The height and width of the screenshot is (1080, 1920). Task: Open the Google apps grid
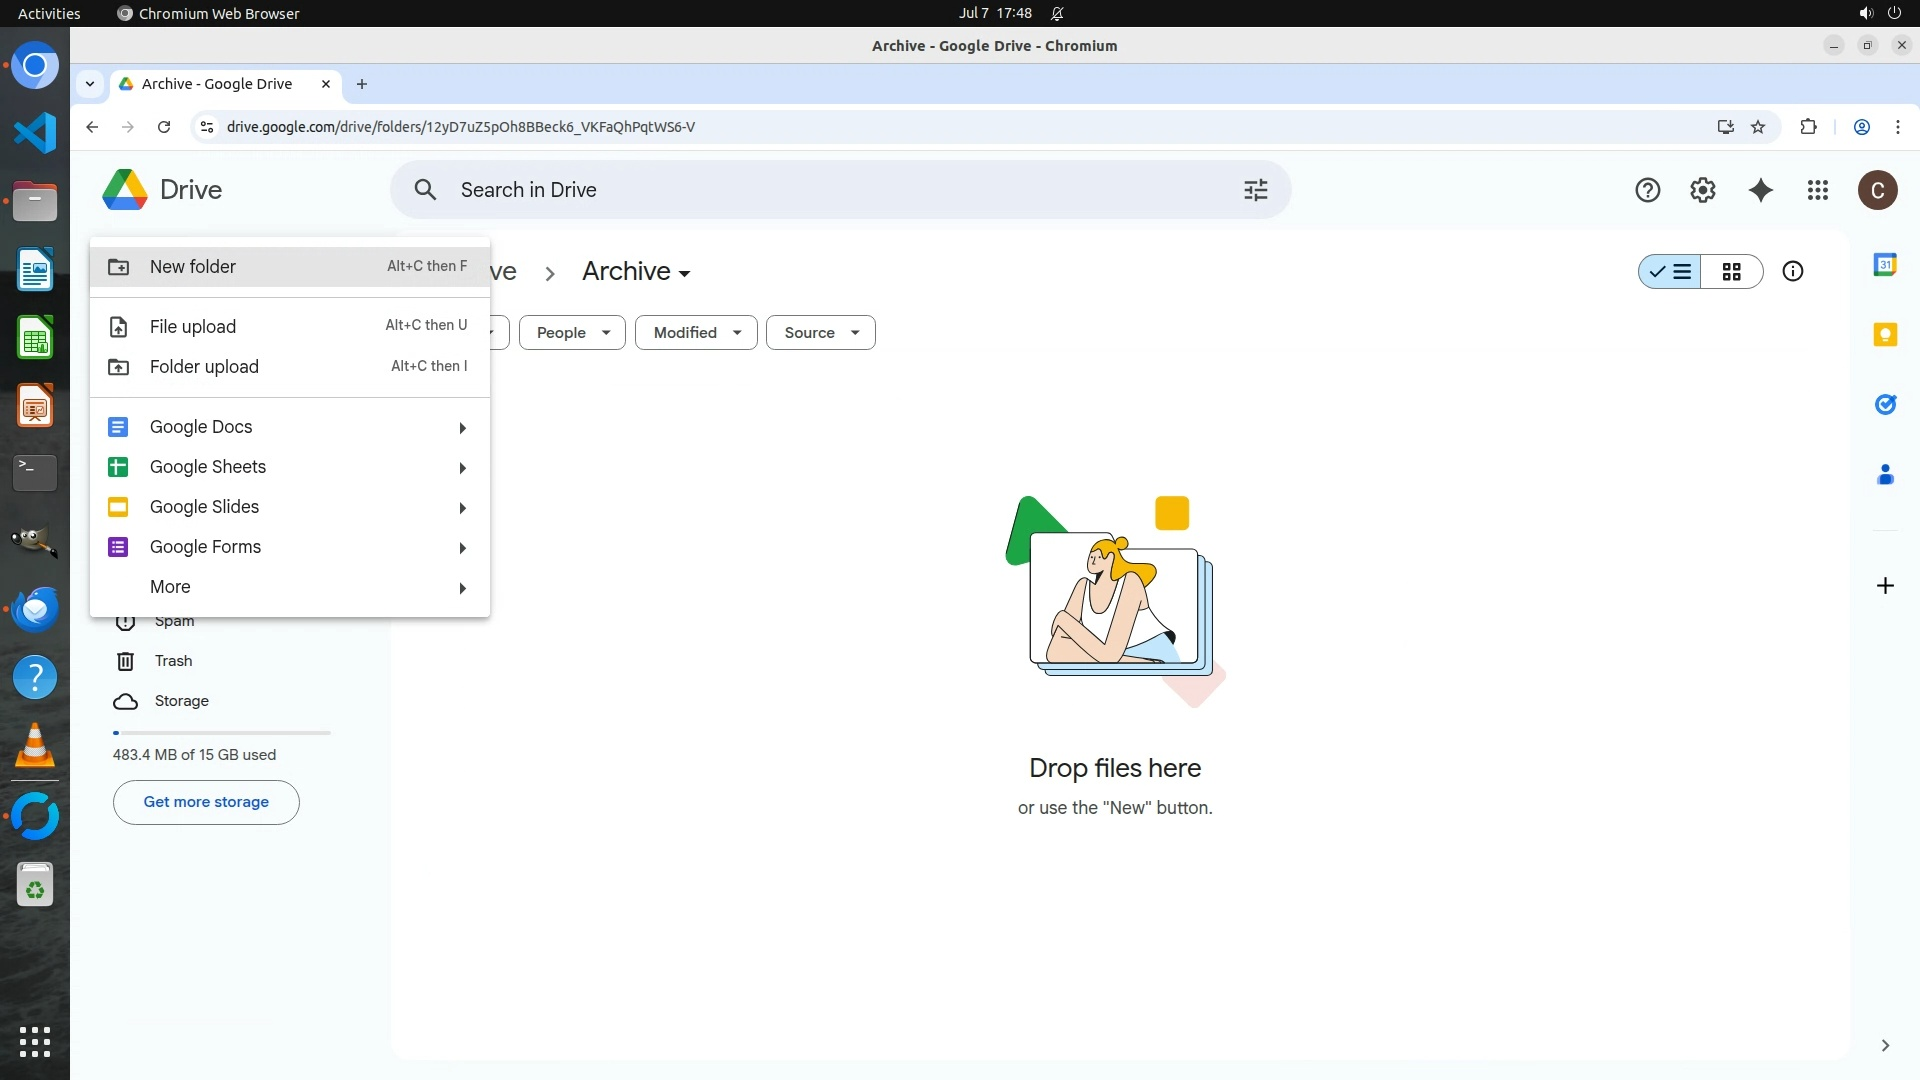click(x=1817, y=190)
